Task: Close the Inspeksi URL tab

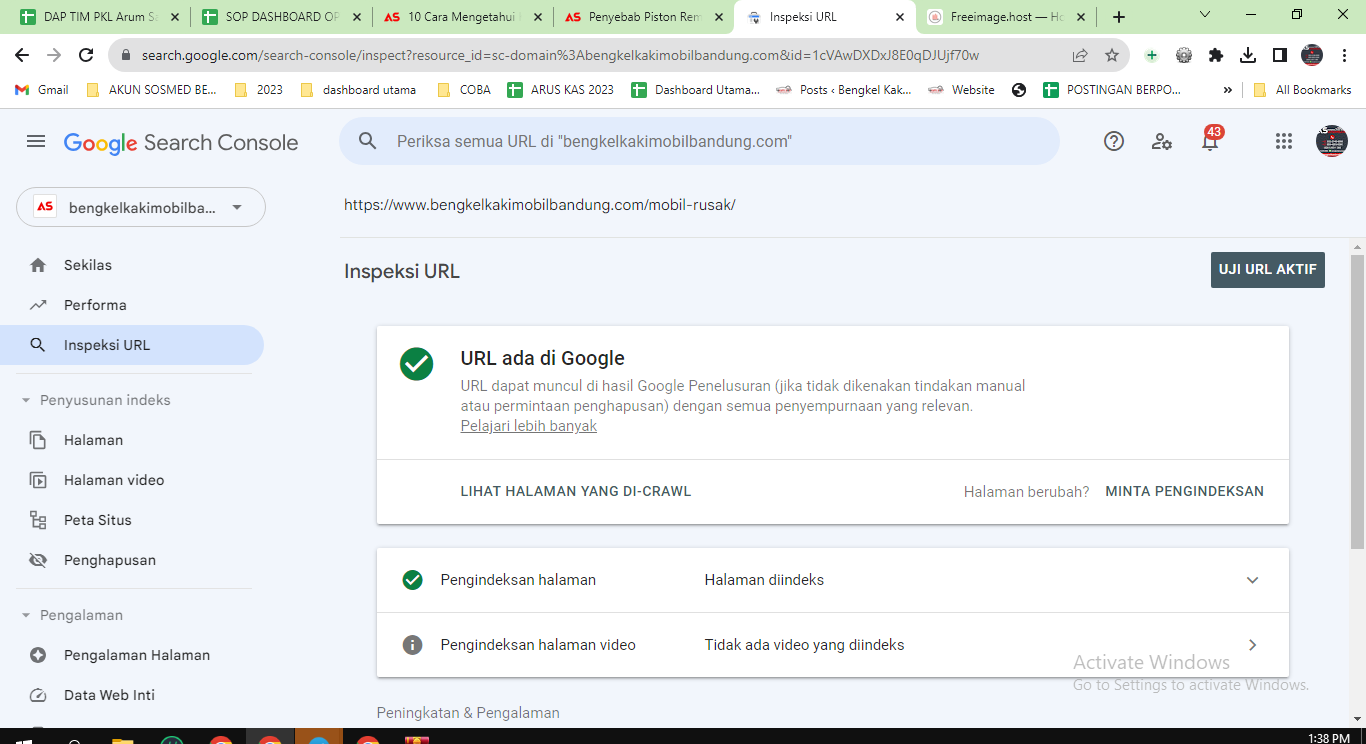Action: [899, 17]
